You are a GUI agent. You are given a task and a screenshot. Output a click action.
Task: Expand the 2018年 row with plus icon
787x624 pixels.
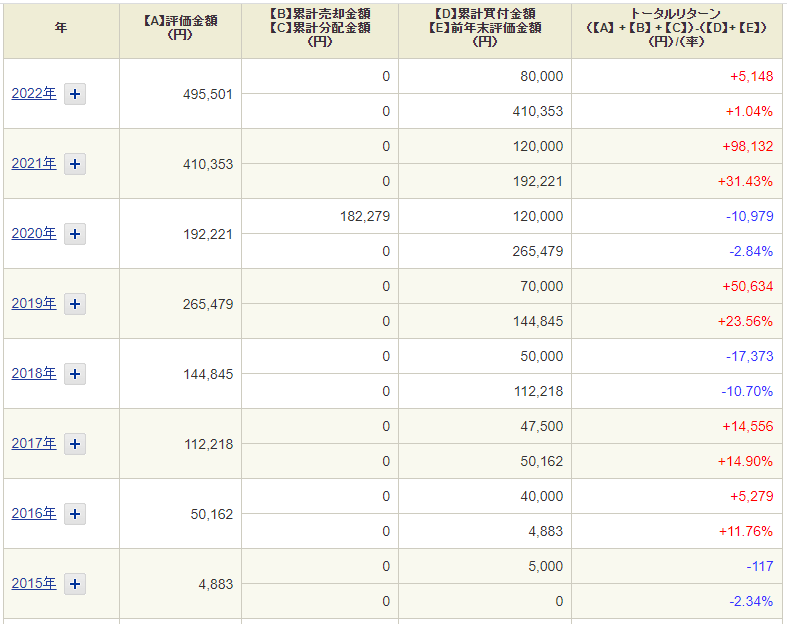[75, 374]
